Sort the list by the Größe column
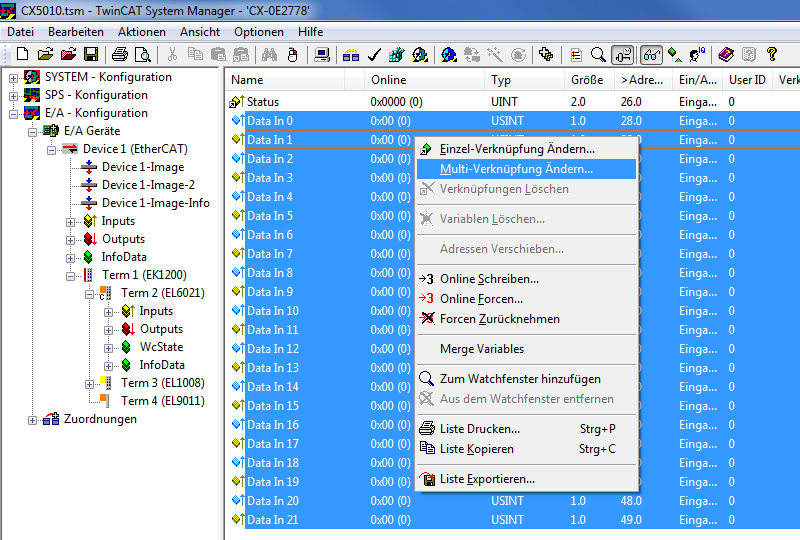This screenshot has height=540, width=800. (589, 80)
